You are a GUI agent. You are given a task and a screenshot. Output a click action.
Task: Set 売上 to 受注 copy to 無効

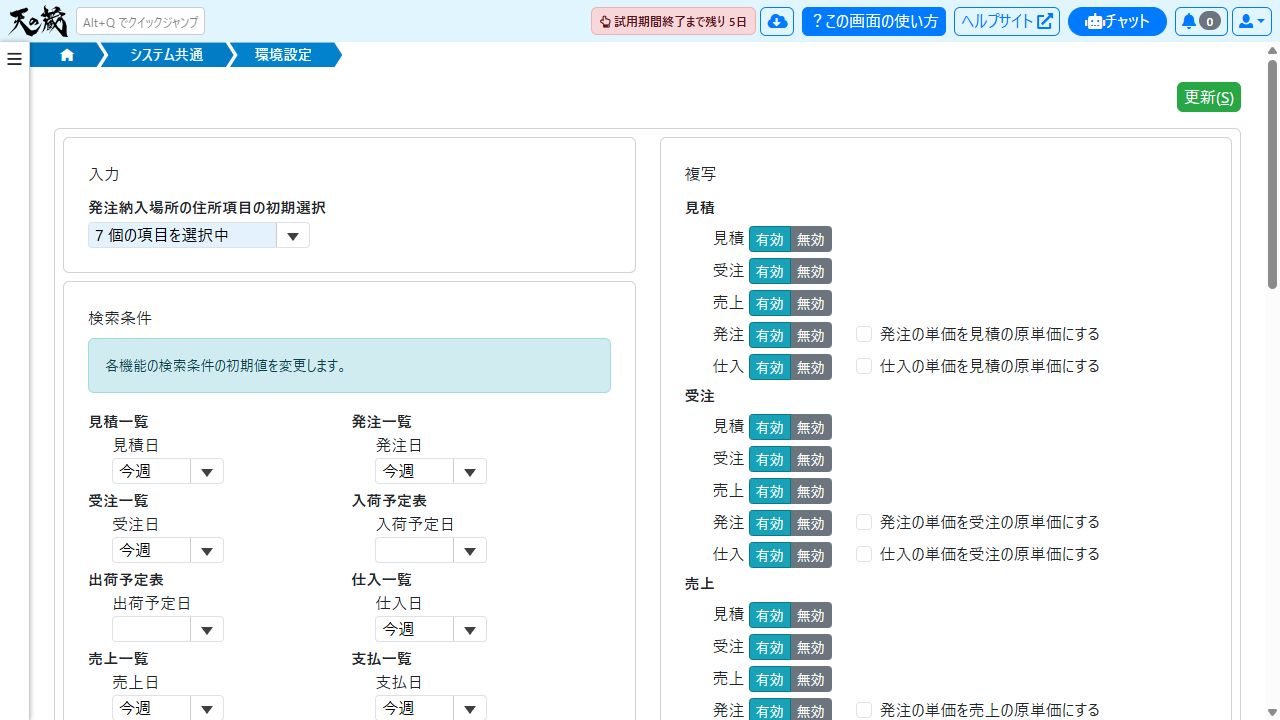coord(811,647)
